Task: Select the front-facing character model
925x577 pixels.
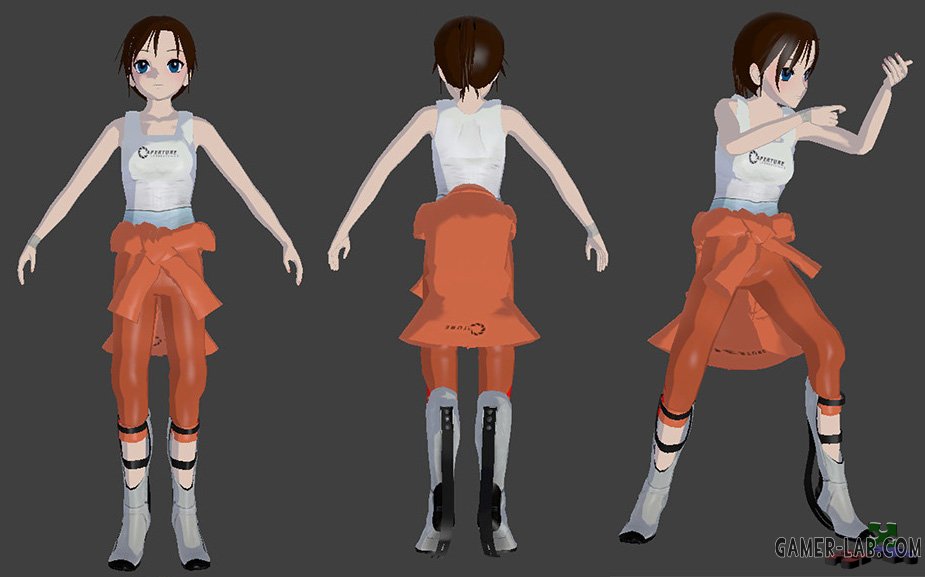Action: coord(159,295)
